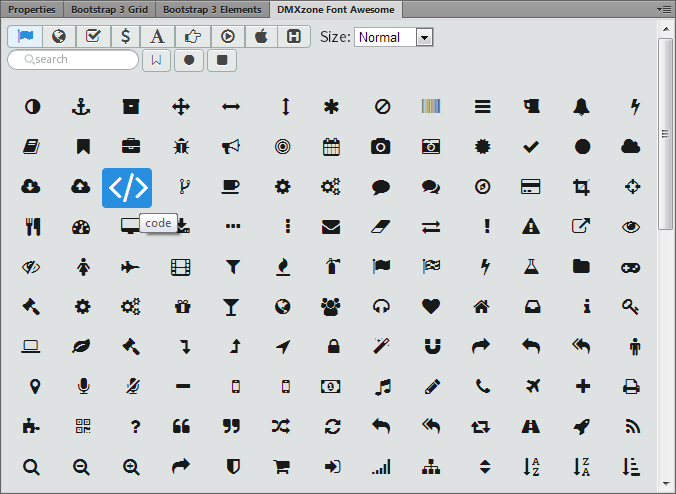
Task: Choose the fire extinguisher icon
Action: coord(332,266)
